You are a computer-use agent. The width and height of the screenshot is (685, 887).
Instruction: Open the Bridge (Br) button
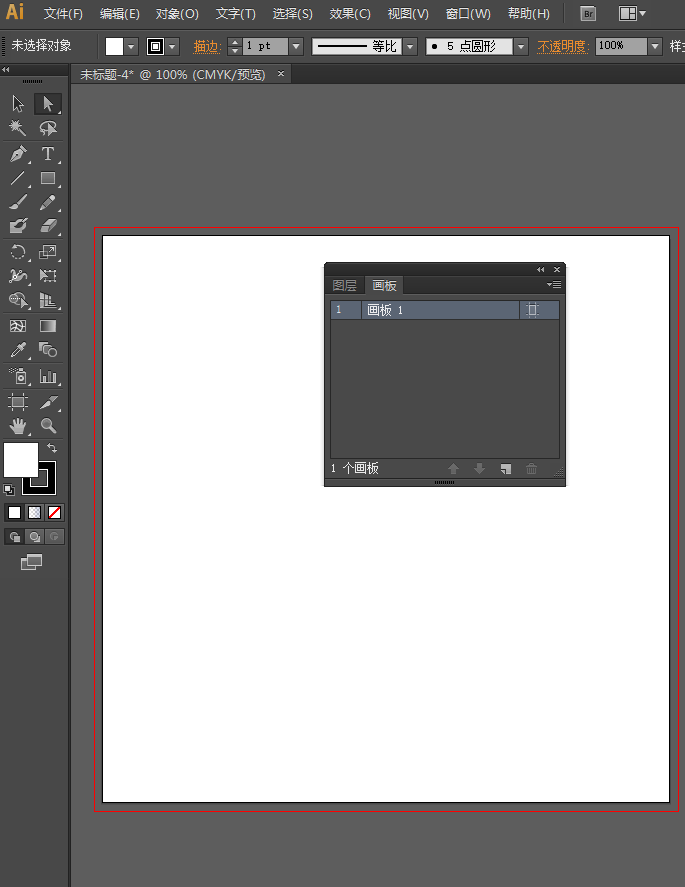tap(589, 14)
